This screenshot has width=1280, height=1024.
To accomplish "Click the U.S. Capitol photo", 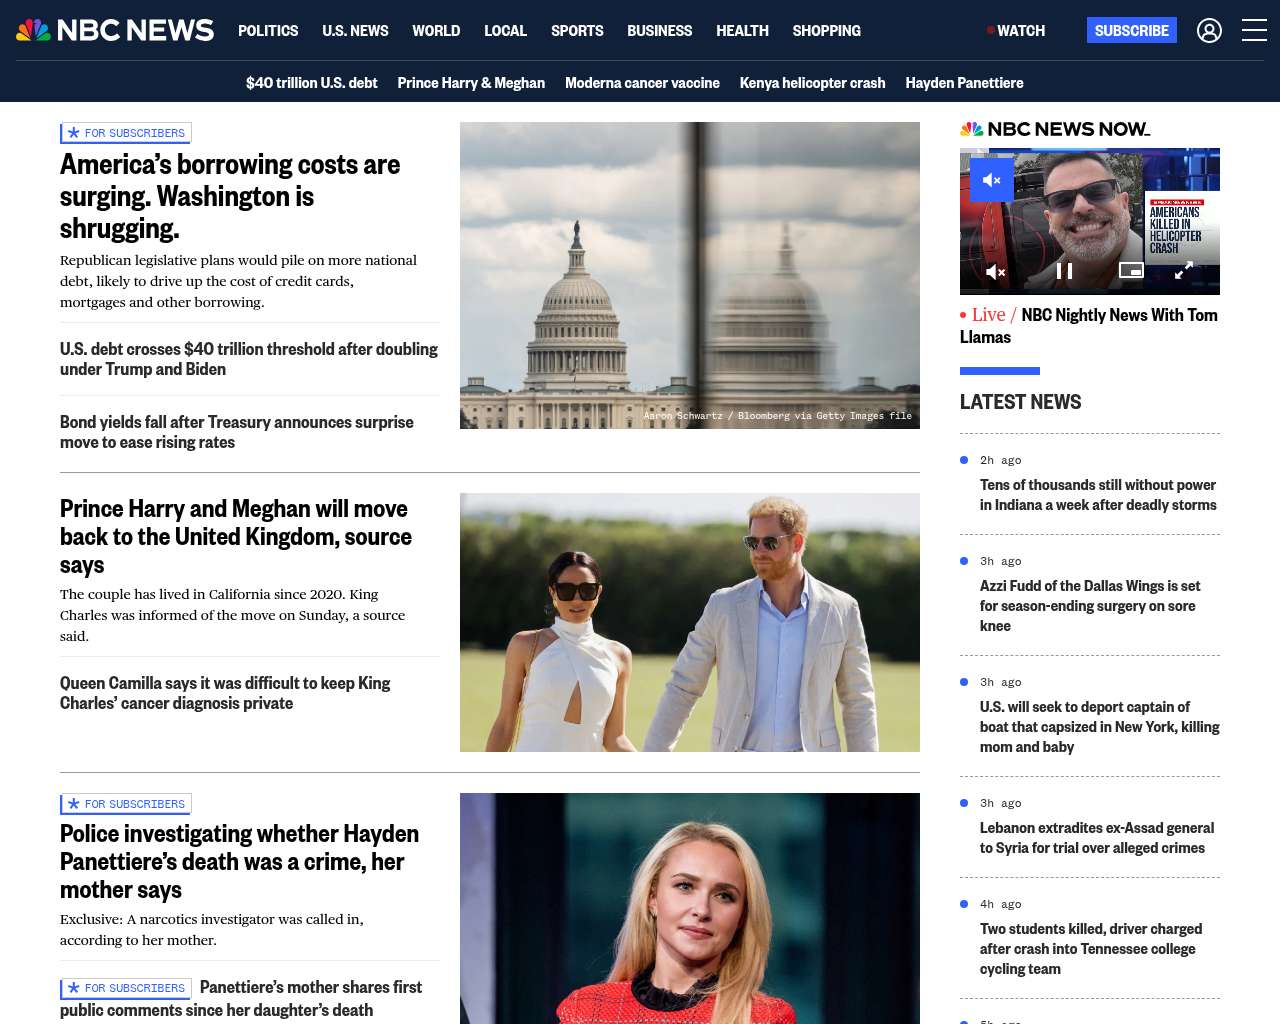I will (690, 275).
